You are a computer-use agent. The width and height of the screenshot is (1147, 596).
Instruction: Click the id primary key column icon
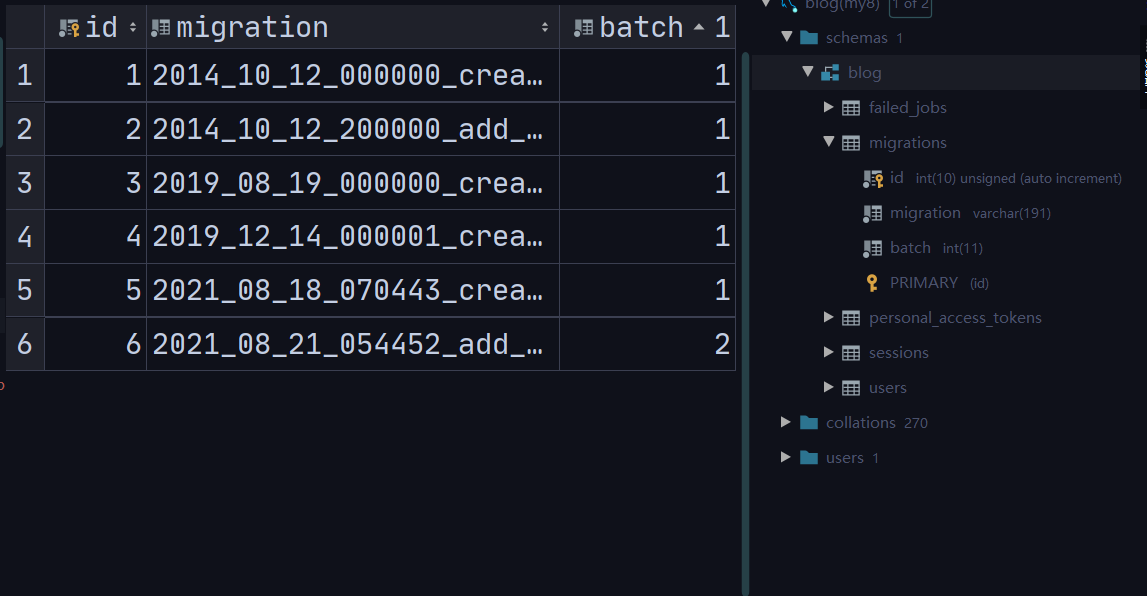coord(873,178)
